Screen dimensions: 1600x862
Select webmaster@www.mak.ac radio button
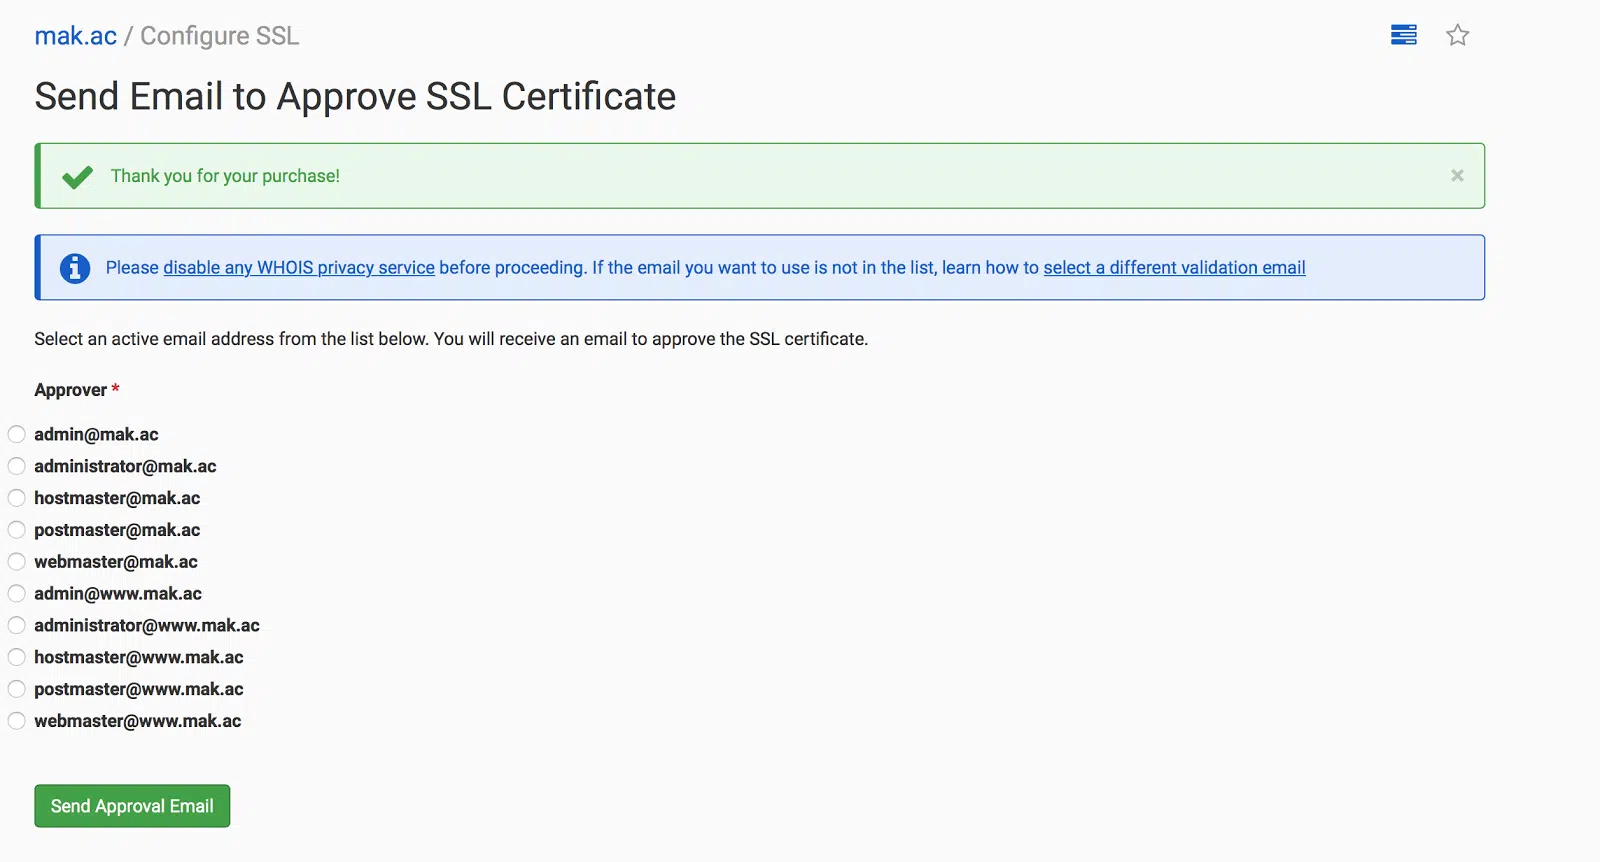pos(17,721)
